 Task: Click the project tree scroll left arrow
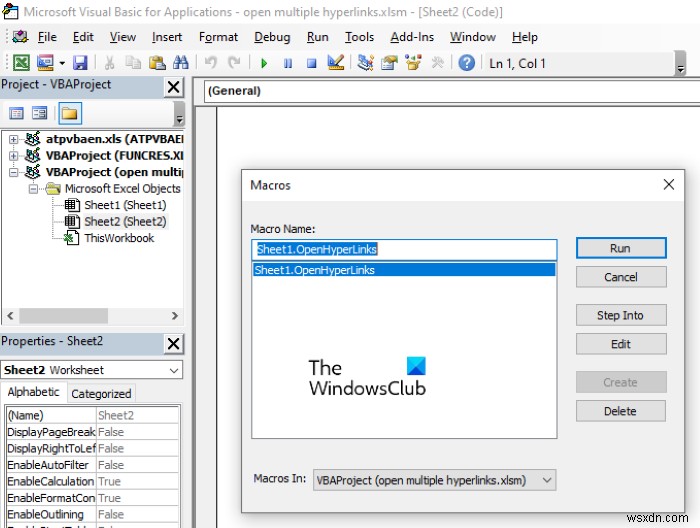10,316
